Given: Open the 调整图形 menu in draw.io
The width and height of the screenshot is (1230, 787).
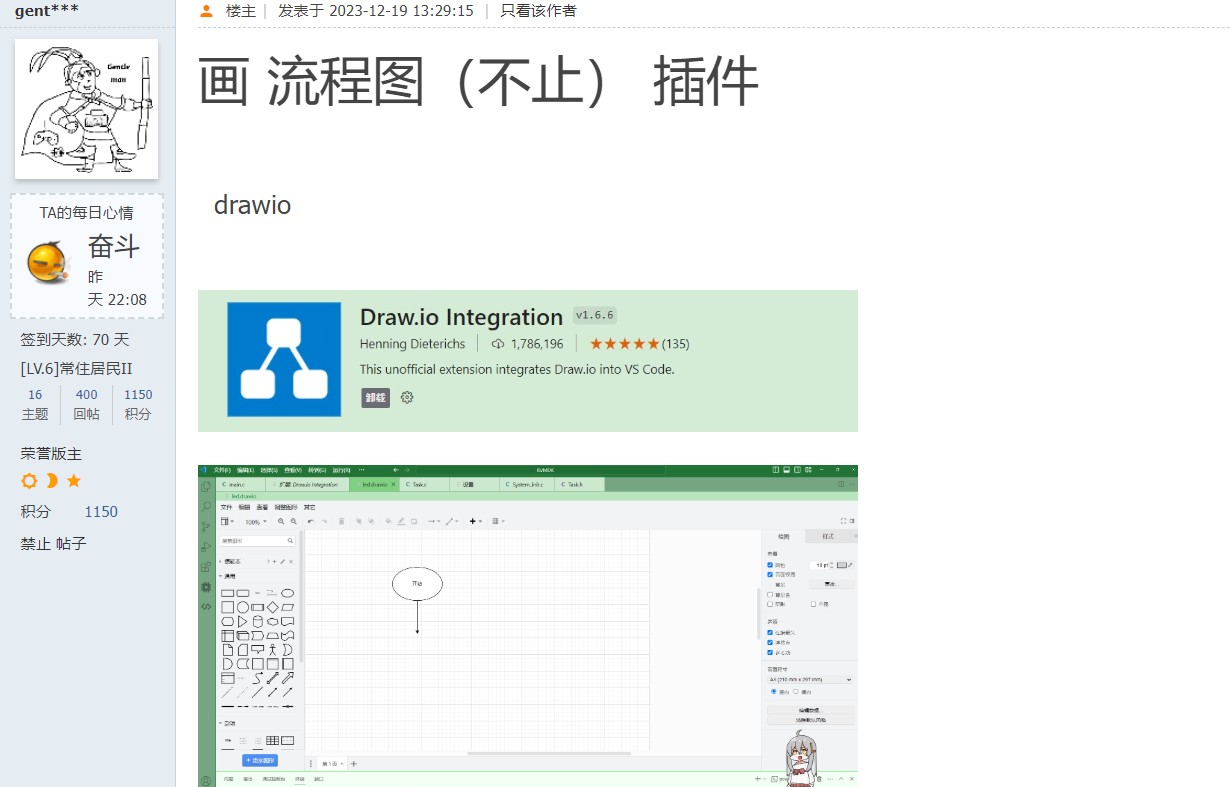Looking at the screenshot, I should [x=286, y=507].
